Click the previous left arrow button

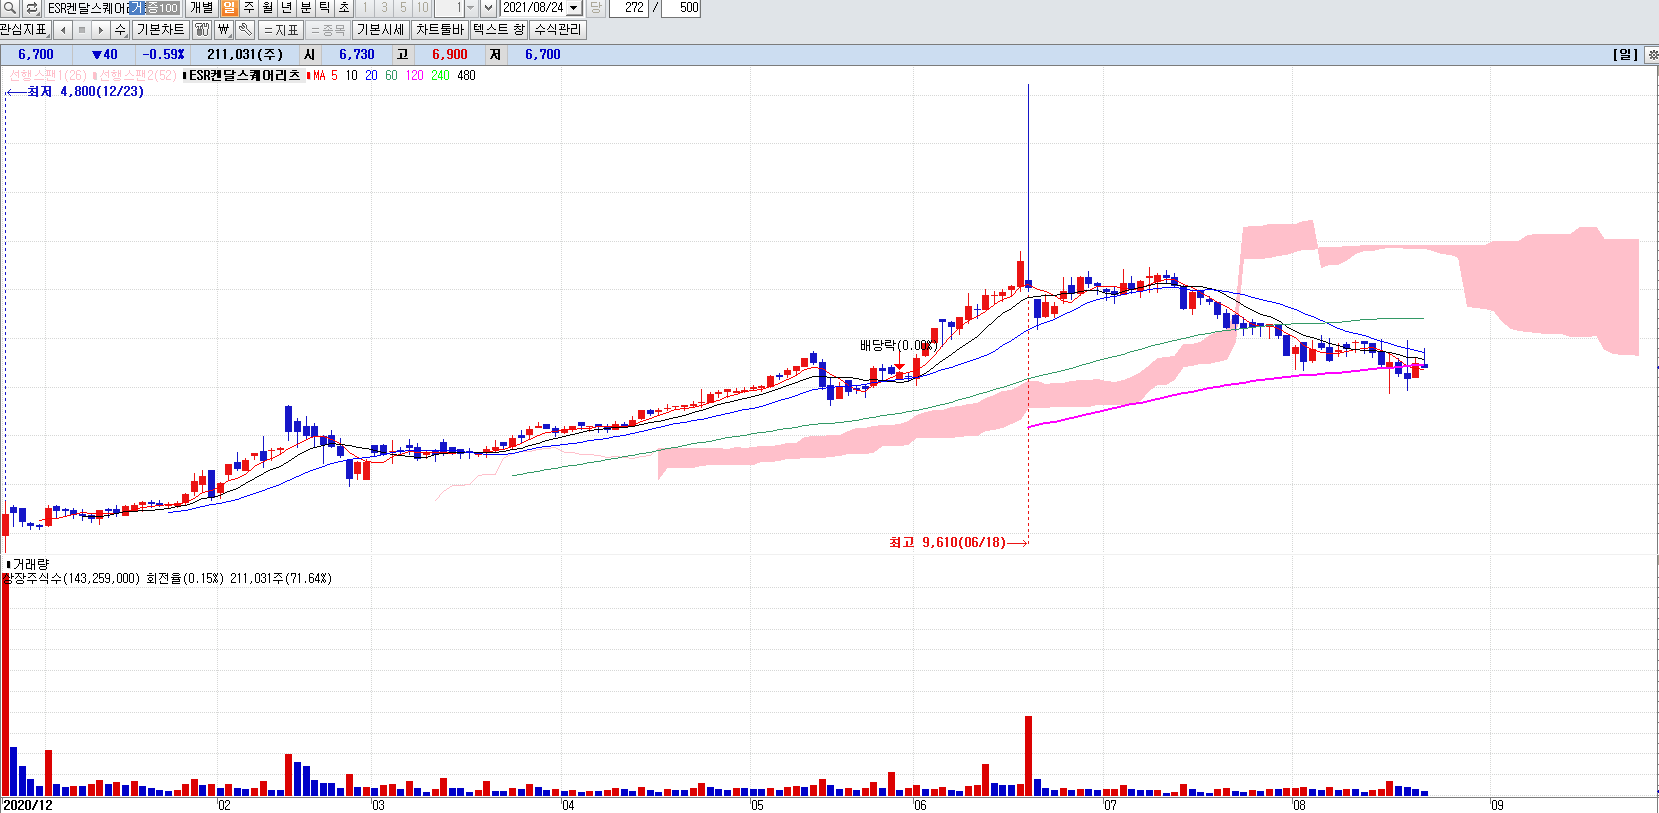(x=63, y=30)
